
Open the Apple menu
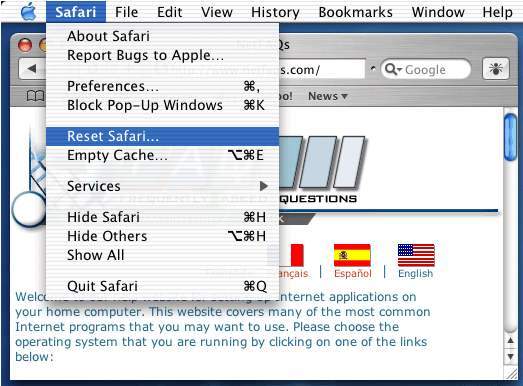pos(28,12)
